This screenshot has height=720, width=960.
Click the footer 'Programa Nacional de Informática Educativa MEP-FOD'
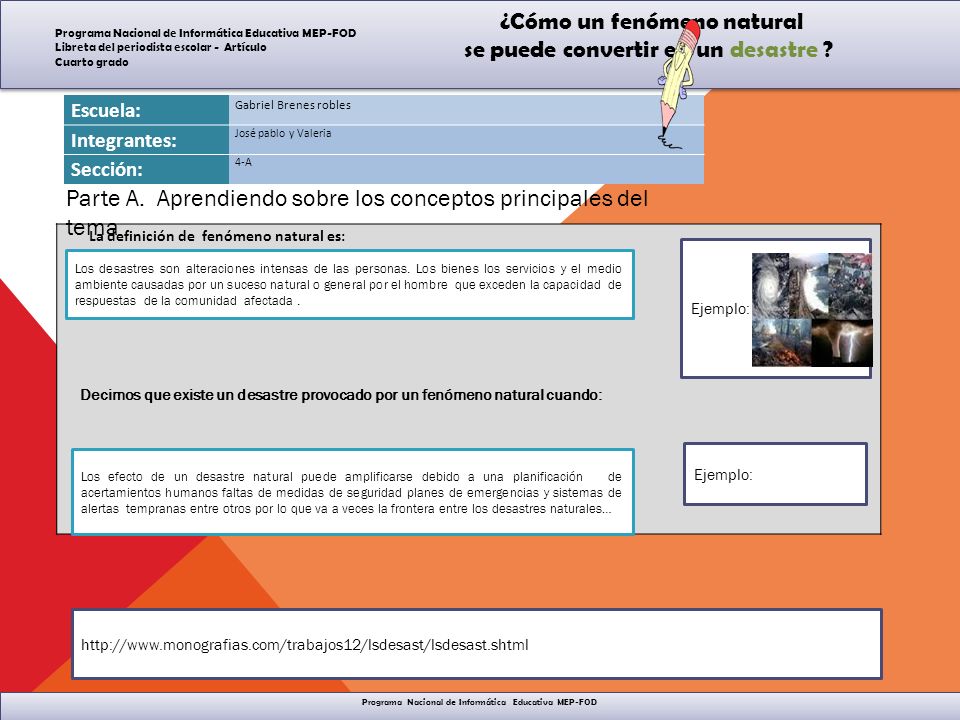479,702
